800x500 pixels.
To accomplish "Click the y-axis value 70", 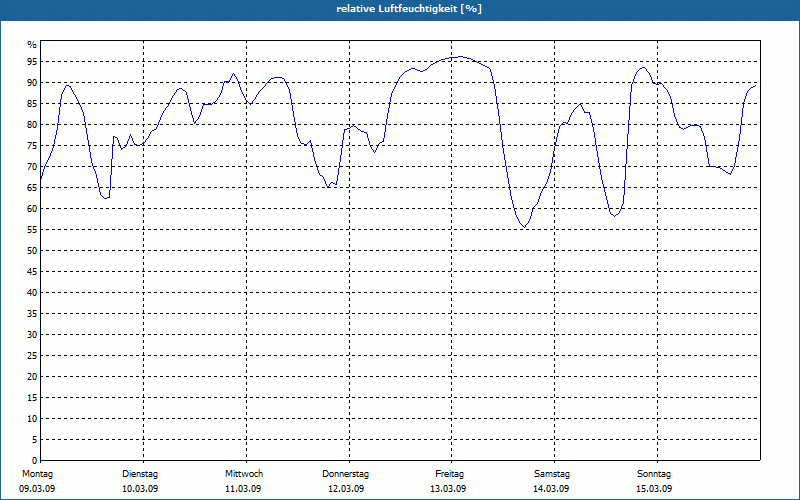I will coord(32,166).
